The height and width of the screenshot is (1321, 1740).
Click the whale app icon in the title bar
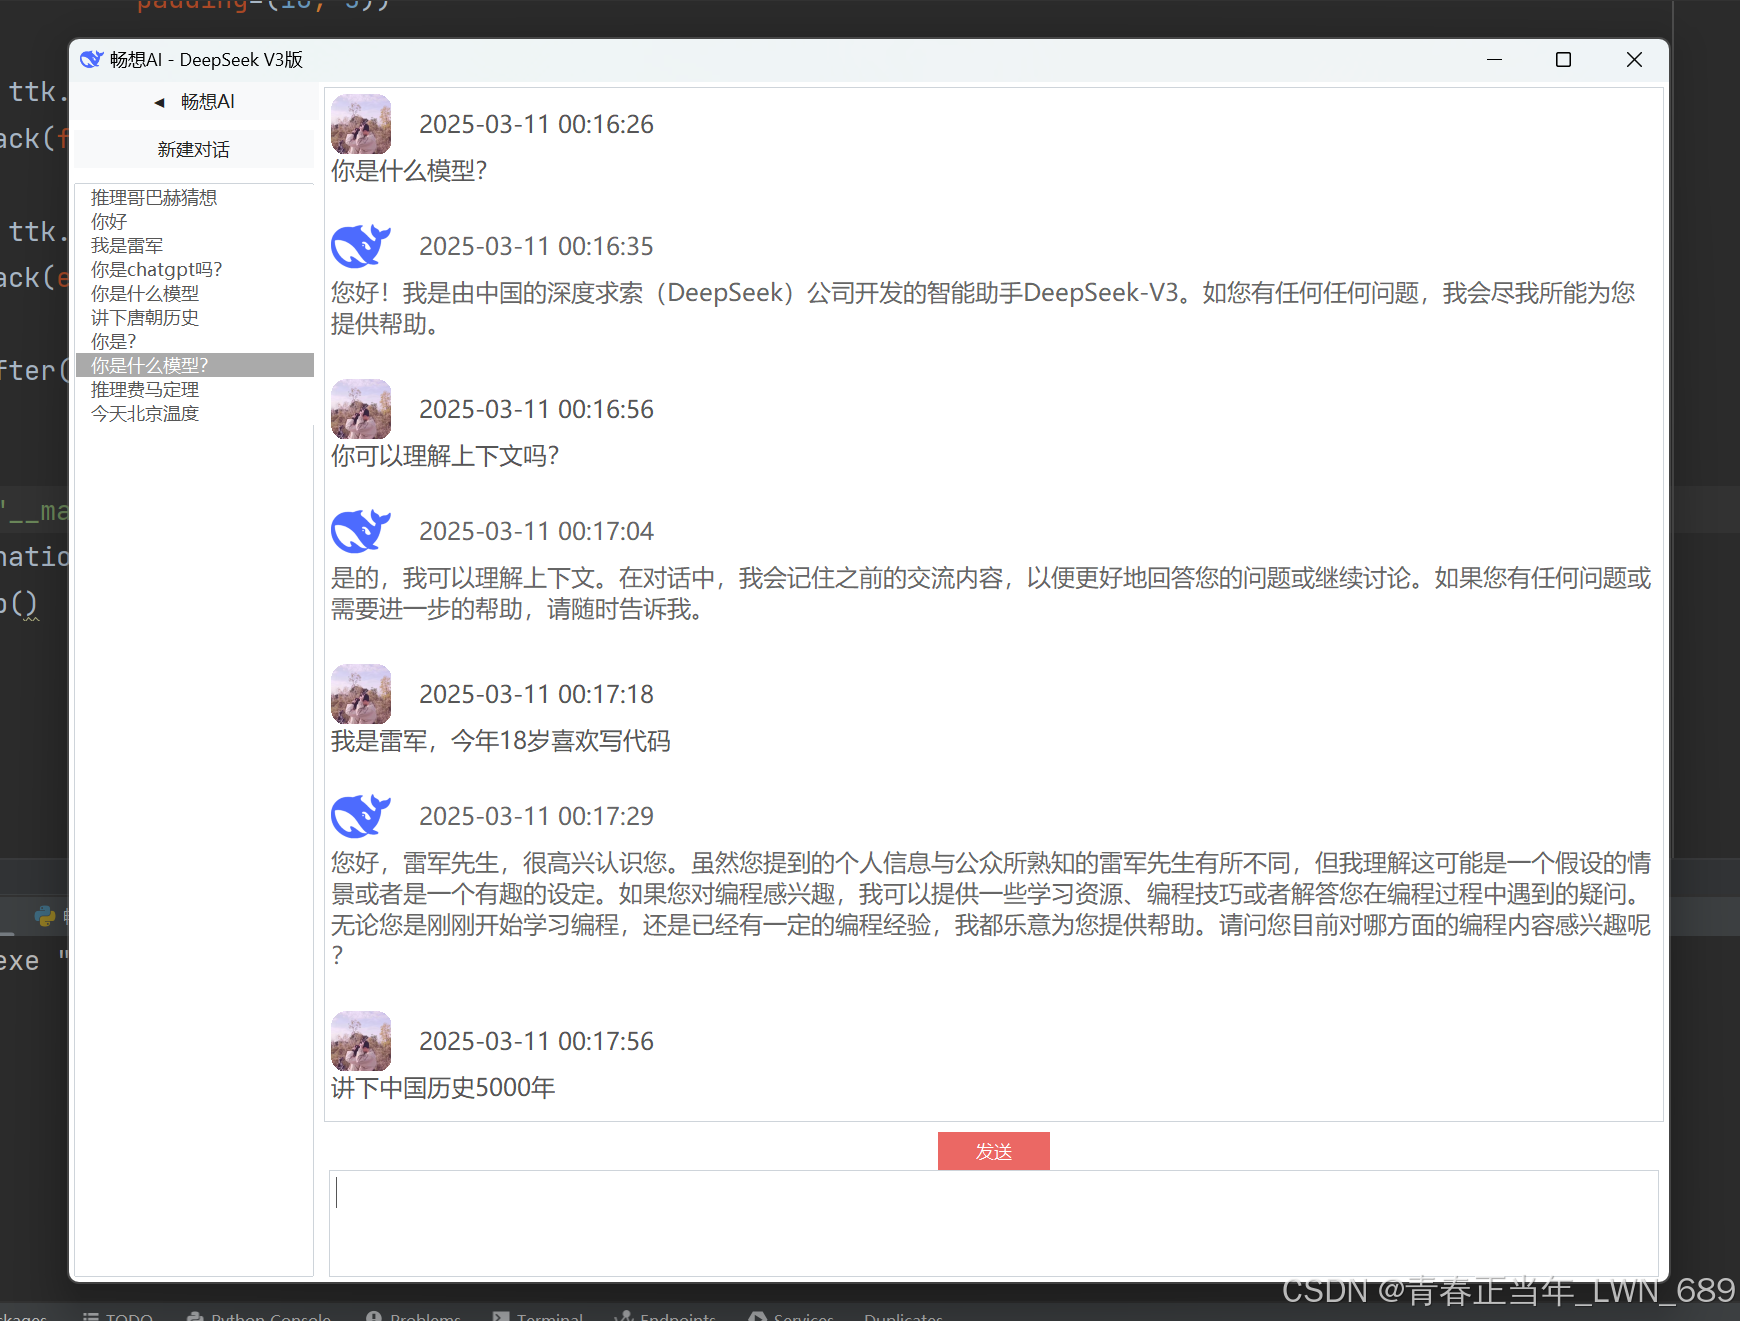pos(91,60)
